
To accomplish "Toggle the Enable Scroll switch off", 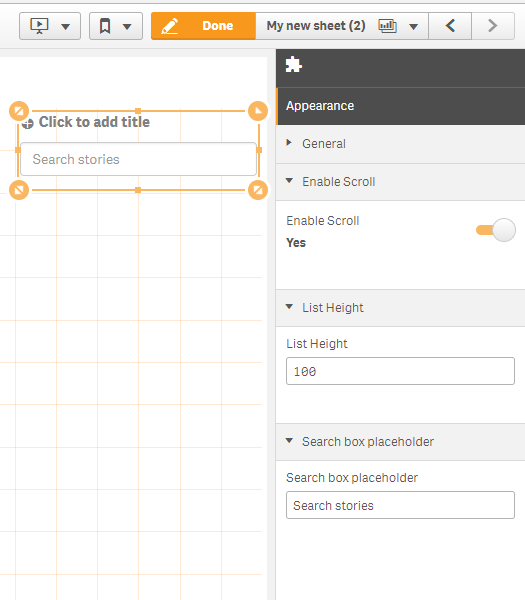I will pos(496,230).
